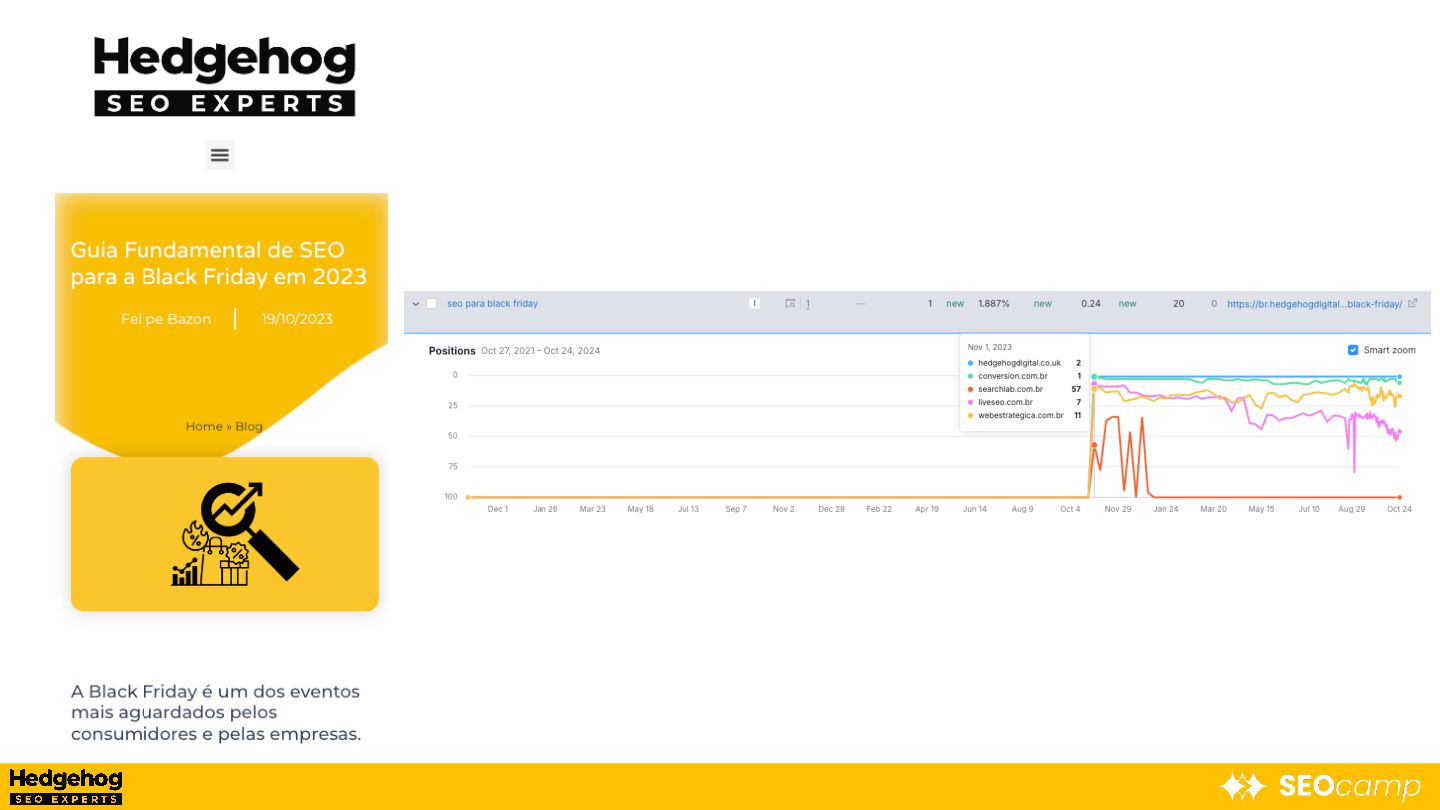The width and height of the screenshot is (1440, 810).
Task: Open the SERP features icon in the keyword row
Action: click(x=790, y=304)
